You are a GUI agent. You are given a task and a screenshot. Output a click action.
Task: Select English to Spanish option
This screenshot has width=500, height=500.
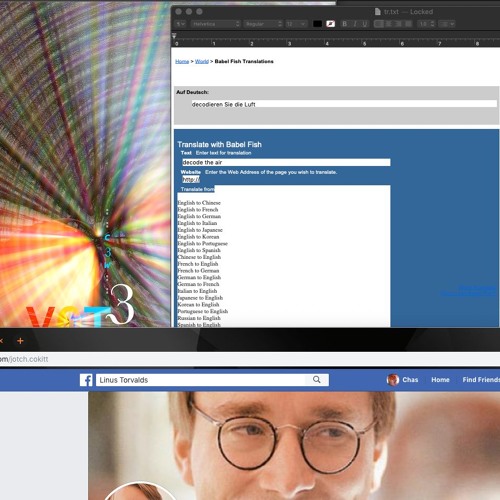[199, 250]
